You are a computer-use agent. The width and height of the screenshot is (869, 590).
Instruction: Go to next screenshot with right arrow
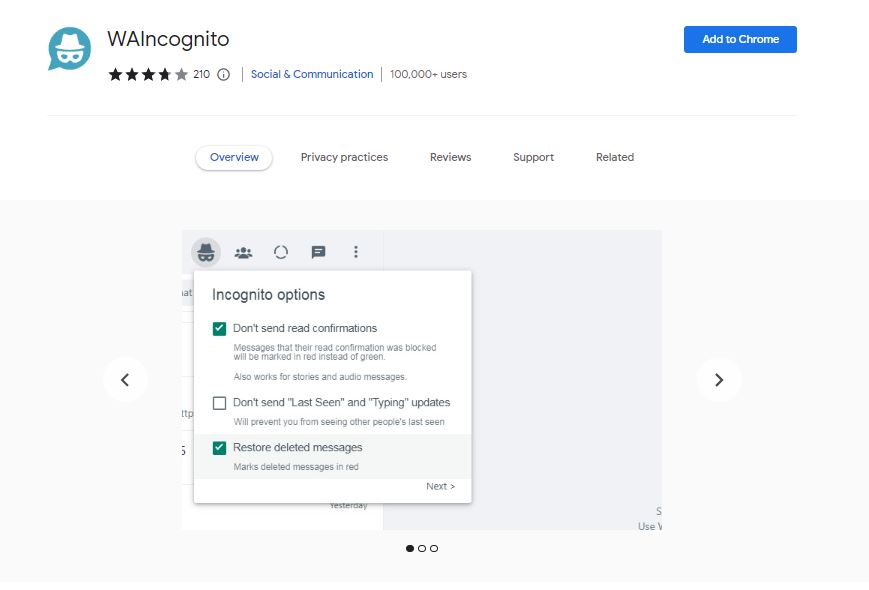[719, 380]
